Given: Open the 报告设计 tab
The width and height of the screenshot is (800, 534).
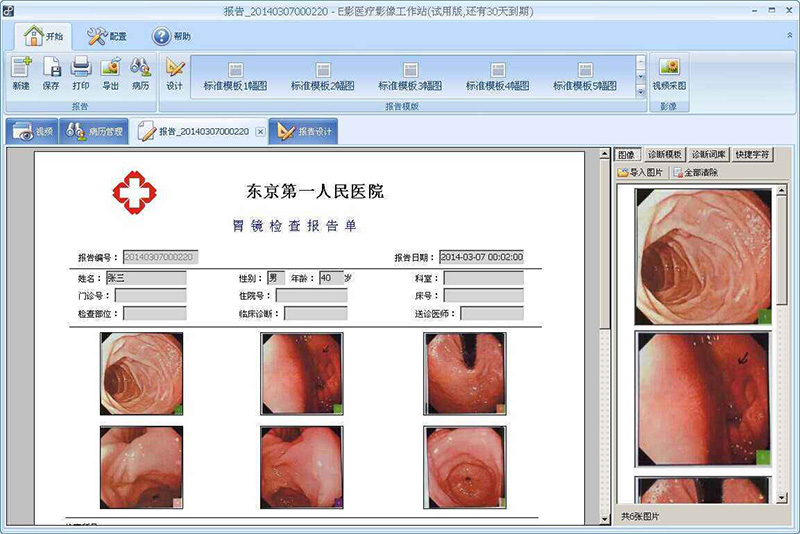Looking at the screenshot, I should (303, 132).
